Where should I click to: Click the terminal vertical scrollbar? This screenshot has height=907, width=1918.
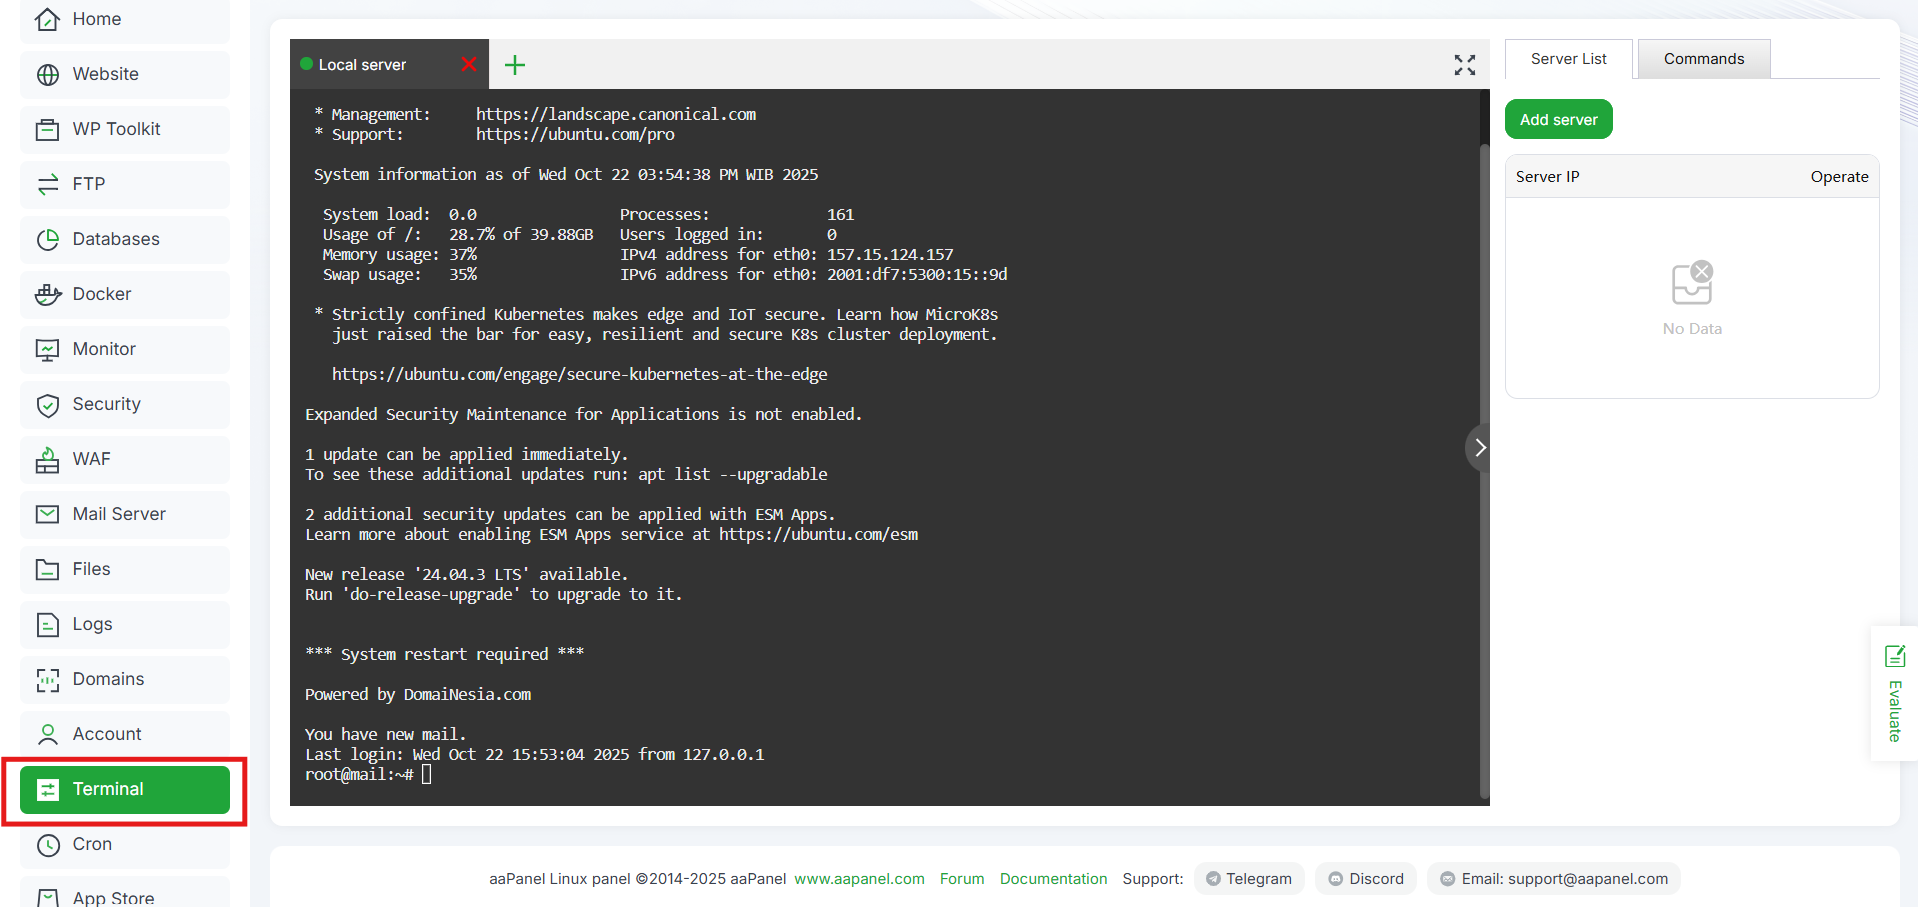pyautogui.click(x=1484, y=470)
